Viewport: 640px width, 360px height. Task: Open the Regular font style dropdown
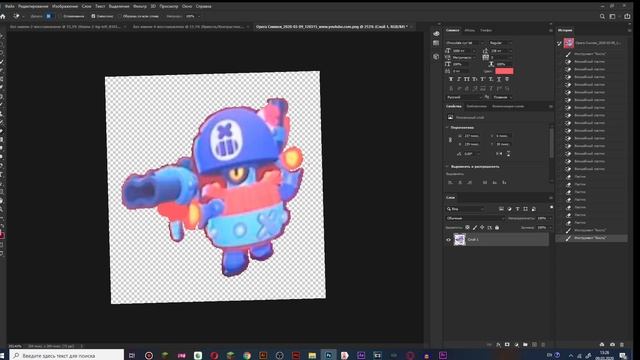tap(500, 43)
